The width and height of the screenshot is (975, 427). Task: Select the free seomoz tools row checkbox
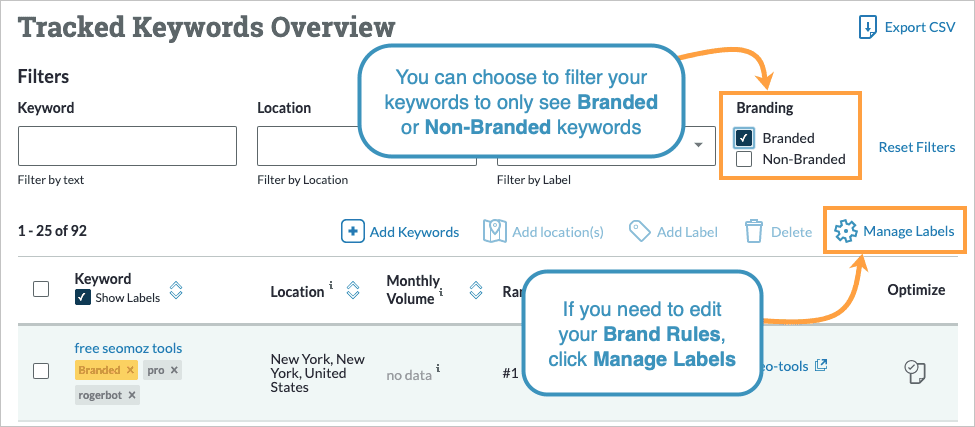pyautogui.click(x=41, y=371)
